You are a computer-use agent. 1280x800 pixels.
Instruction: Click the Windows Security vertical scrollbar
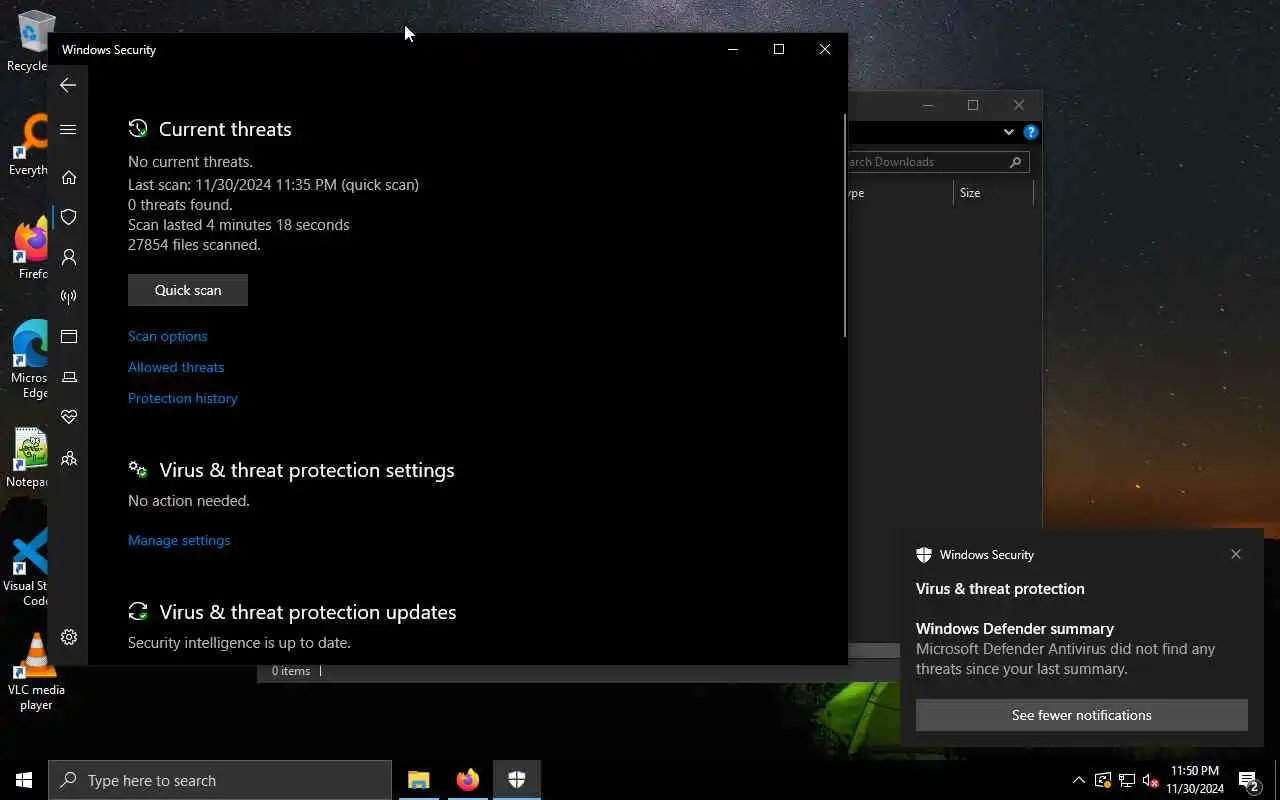coord(845,225)
